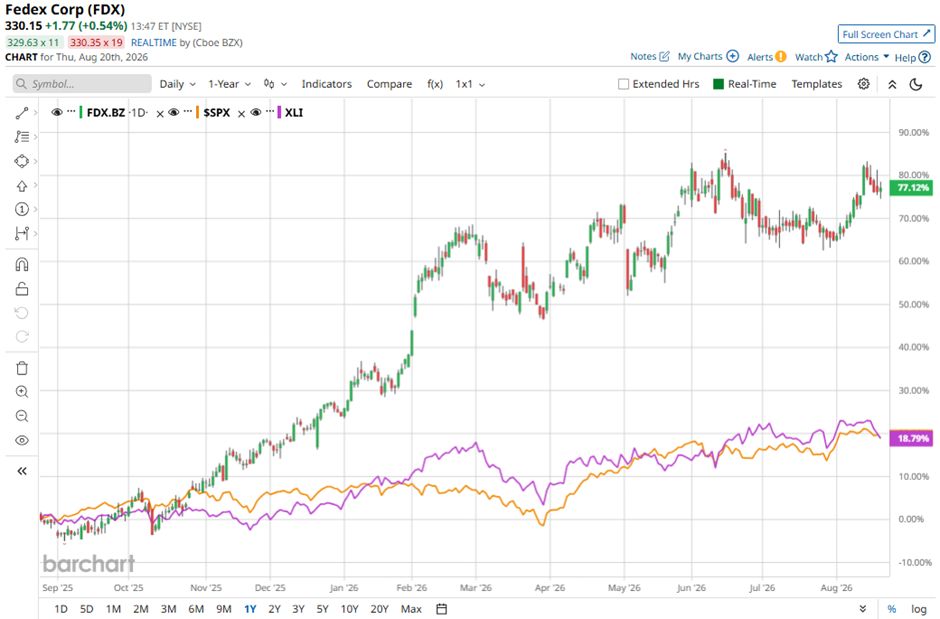
Task: Open the Indicators menu
Action: tap(327, 84)
